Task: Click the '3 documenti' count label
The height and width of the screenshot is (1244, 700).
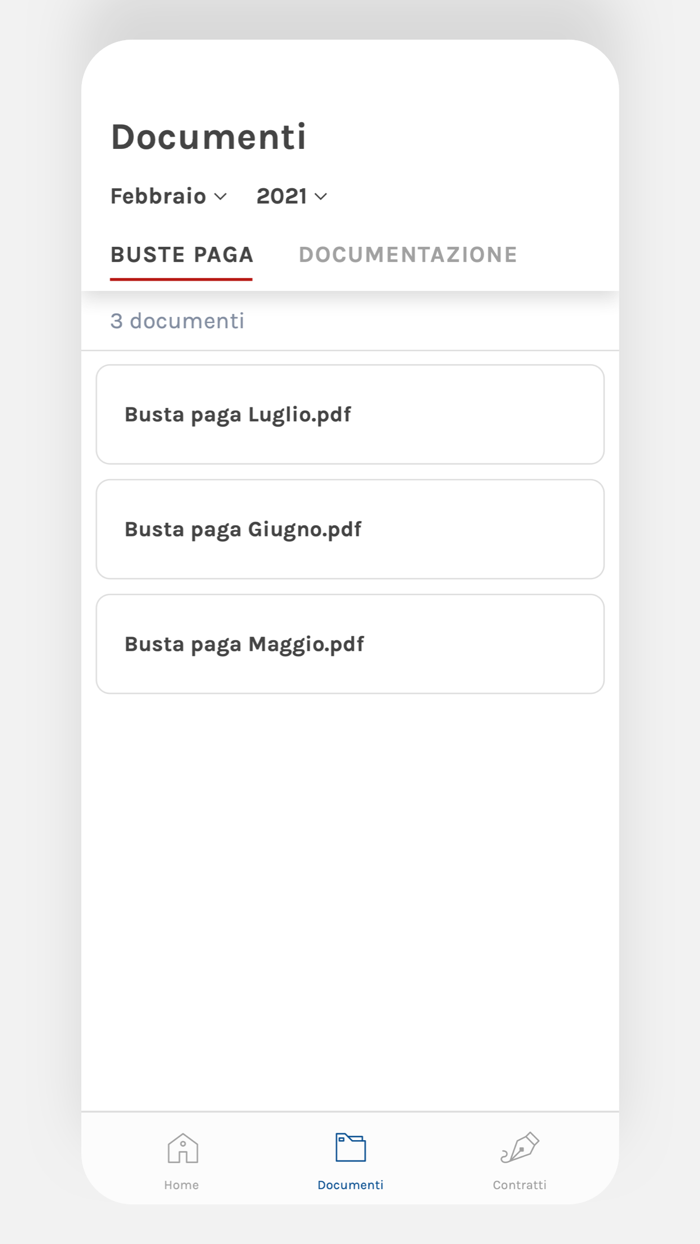Action: click(x=177, y=321)
